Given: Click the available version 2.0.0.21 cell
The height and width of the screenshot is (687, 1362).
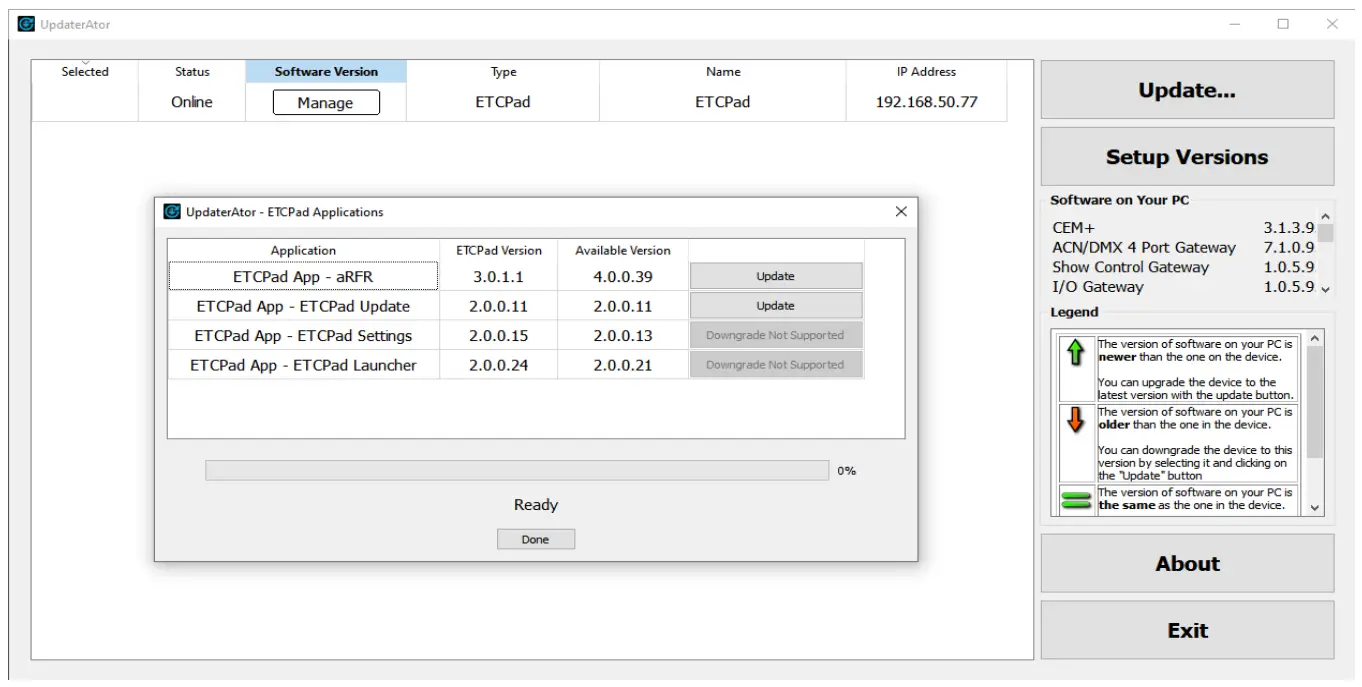Looking at the screenshot, I should [x=623, y=365].
